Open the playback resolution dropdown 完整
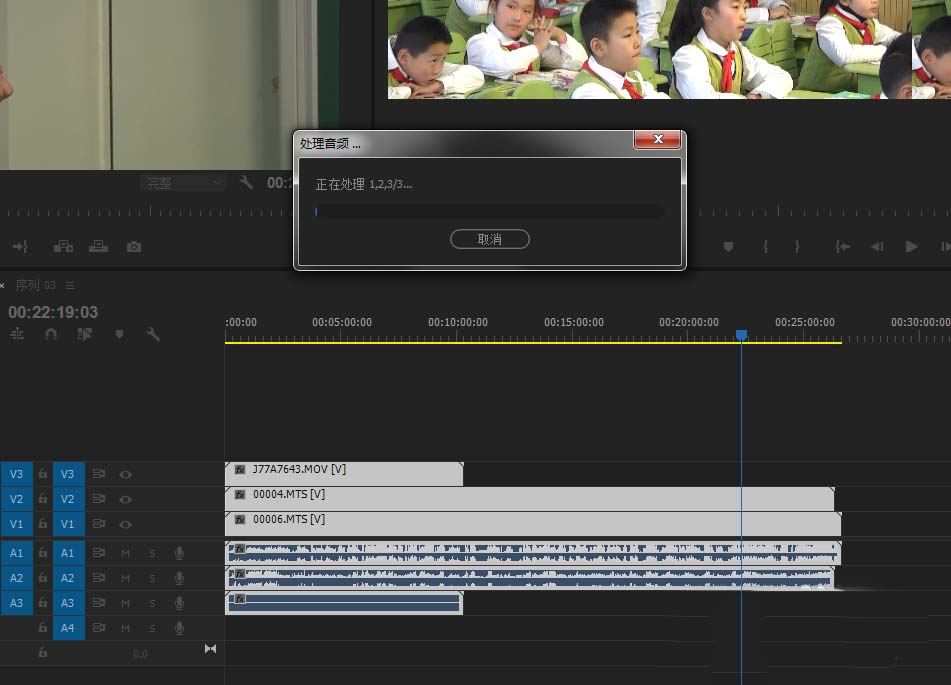 [183, 183]
